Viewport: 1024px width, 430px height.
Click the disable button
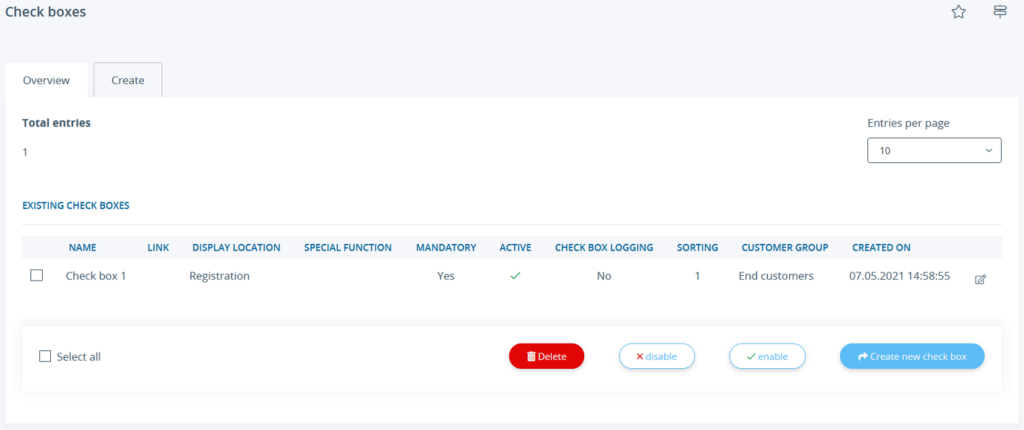(656, 356)
